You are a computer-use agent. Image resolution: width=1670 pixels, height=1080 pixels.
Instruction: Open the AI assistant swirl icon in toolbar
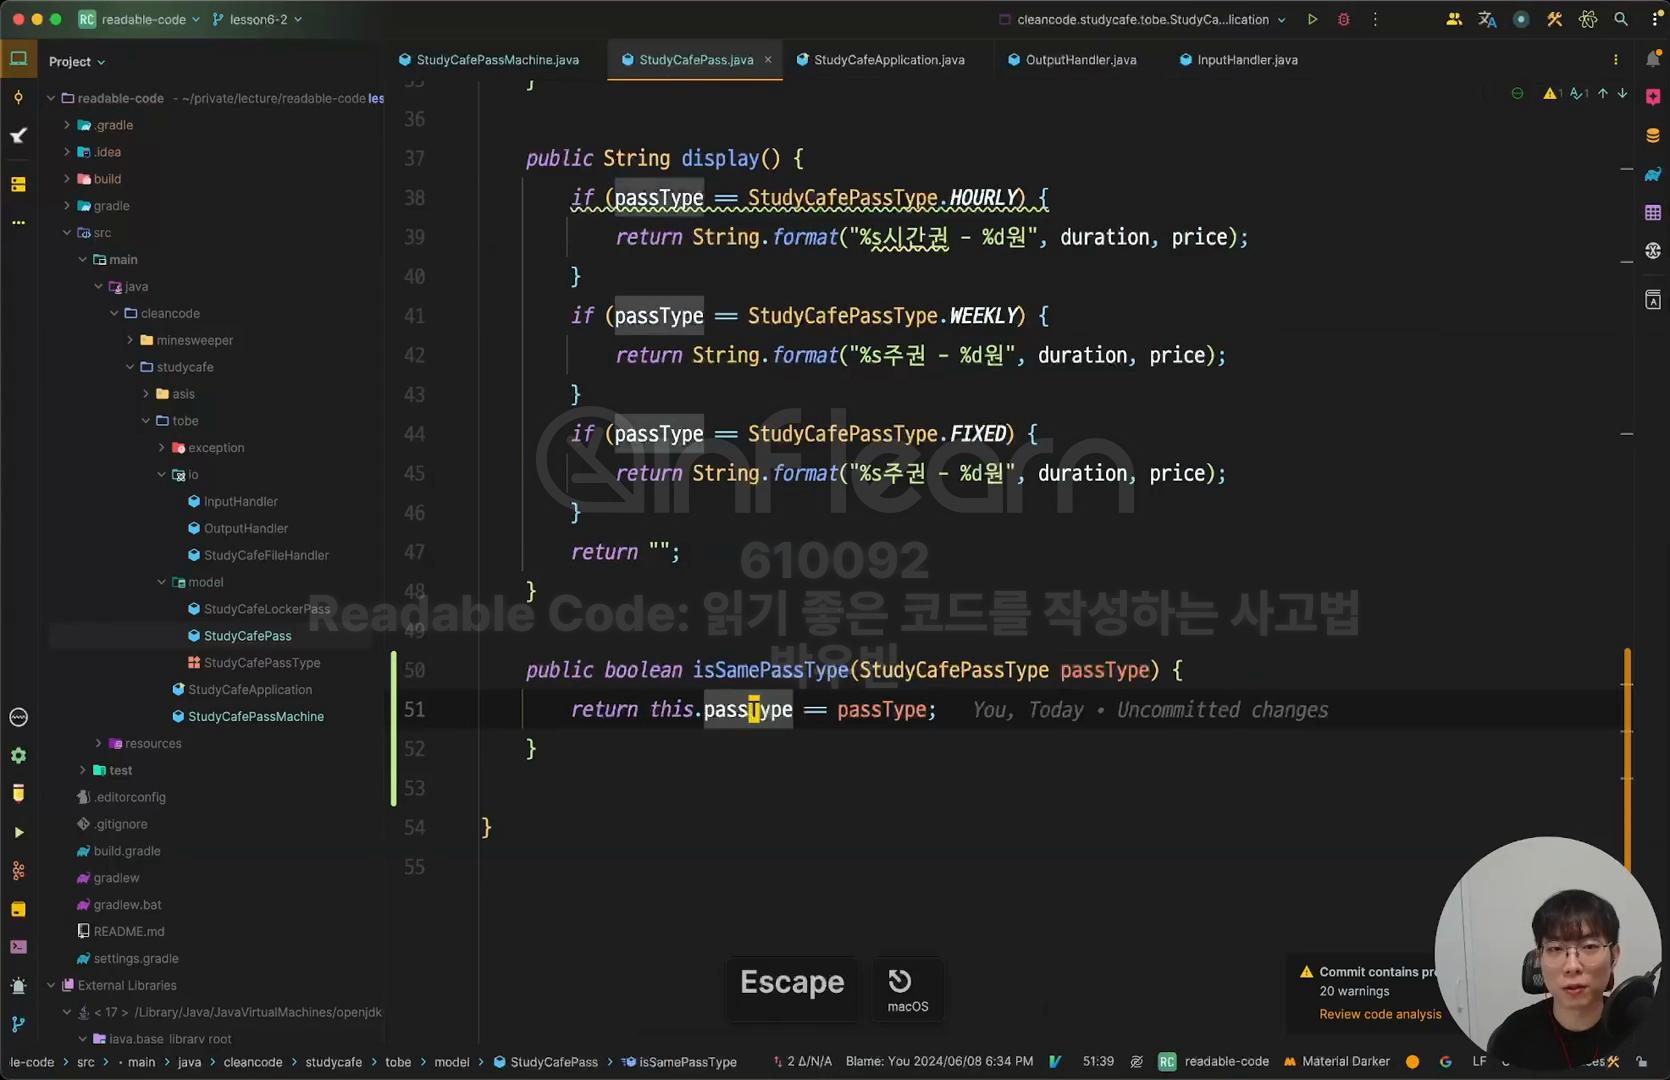[x=1588, y=19]
